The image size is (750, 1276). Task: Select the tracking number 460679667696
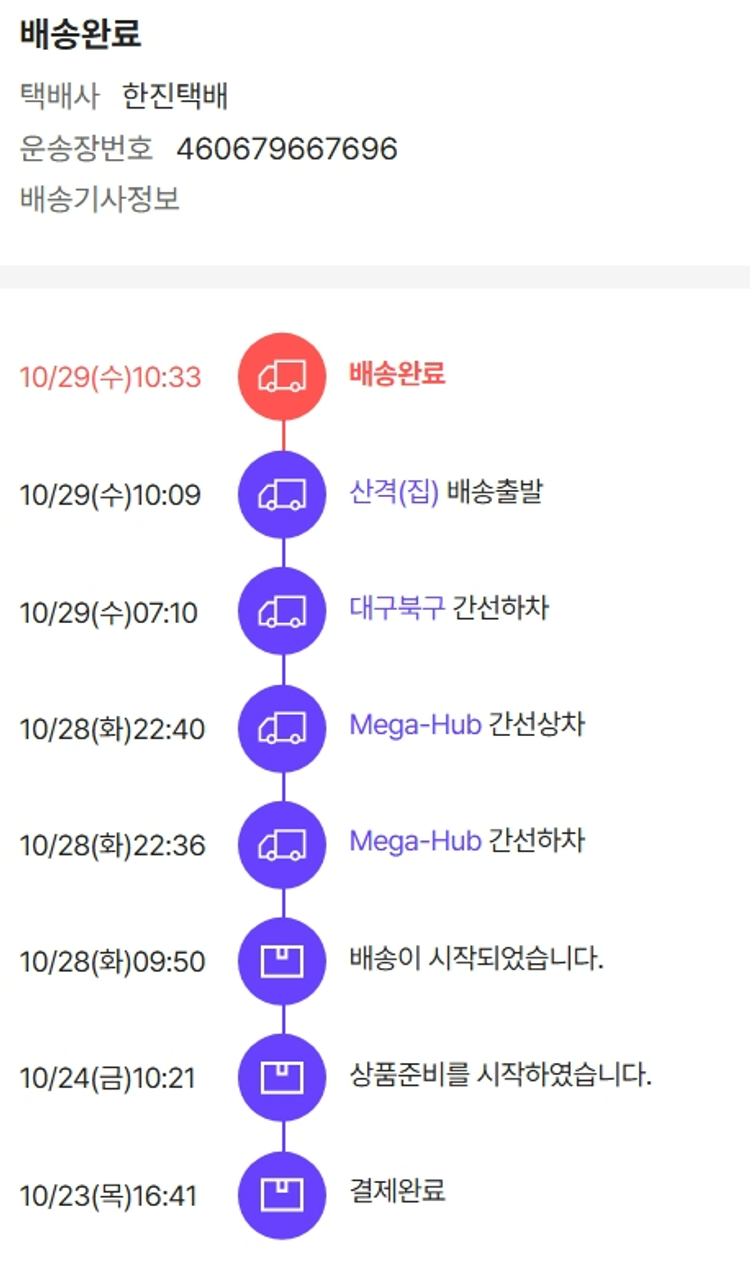(287, 149)
